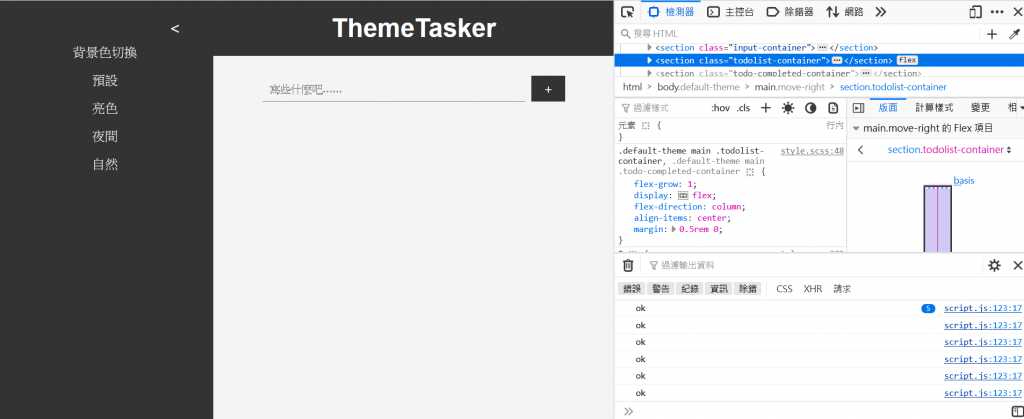Open the DevTools three-dot options menu
This screenshot has width=1024, height=419.
pos(997,12)
